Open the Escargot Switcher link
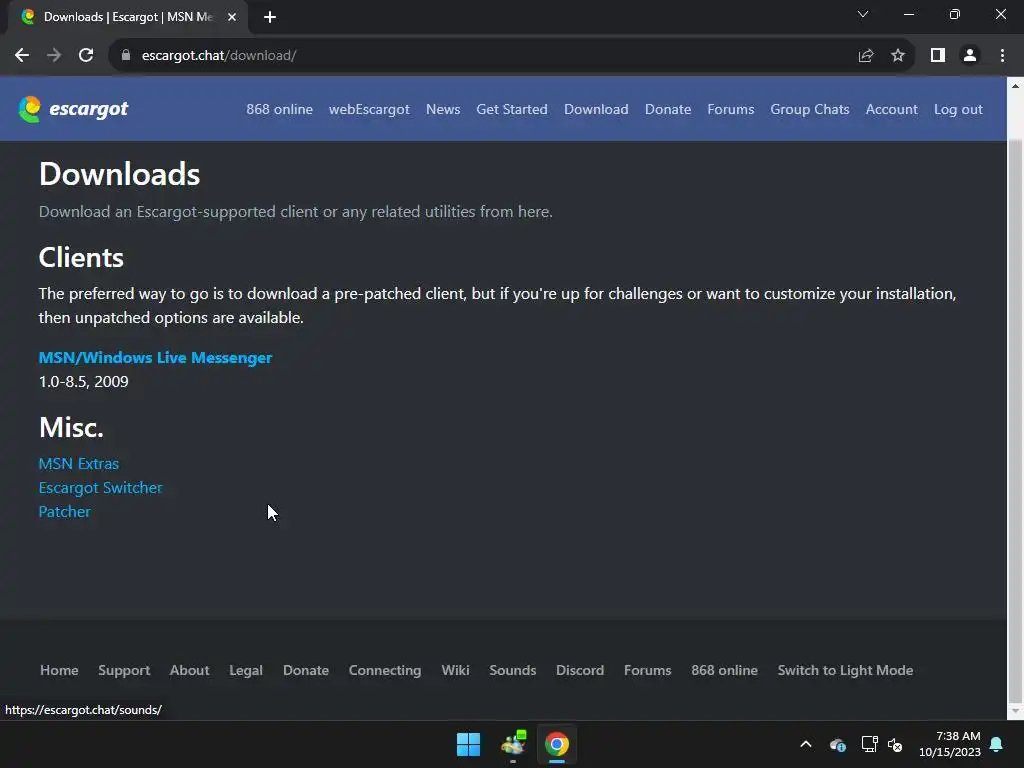Viewport: 1024px width, 768px height. point(101,488)
